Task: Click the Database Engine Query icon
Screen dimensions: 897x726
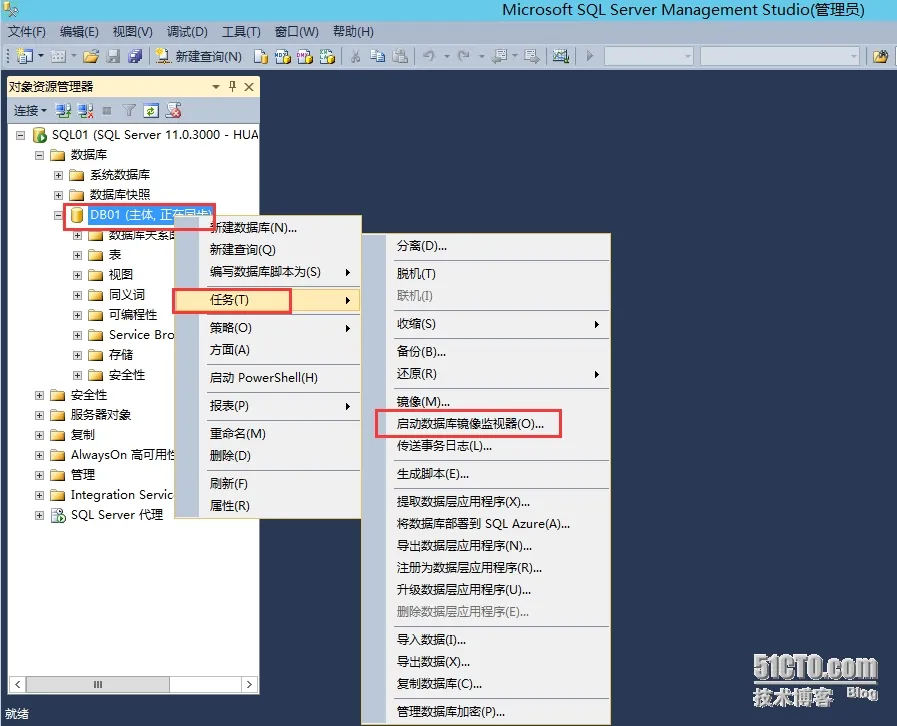Action: pyautogui.click(x=260, y=56)
